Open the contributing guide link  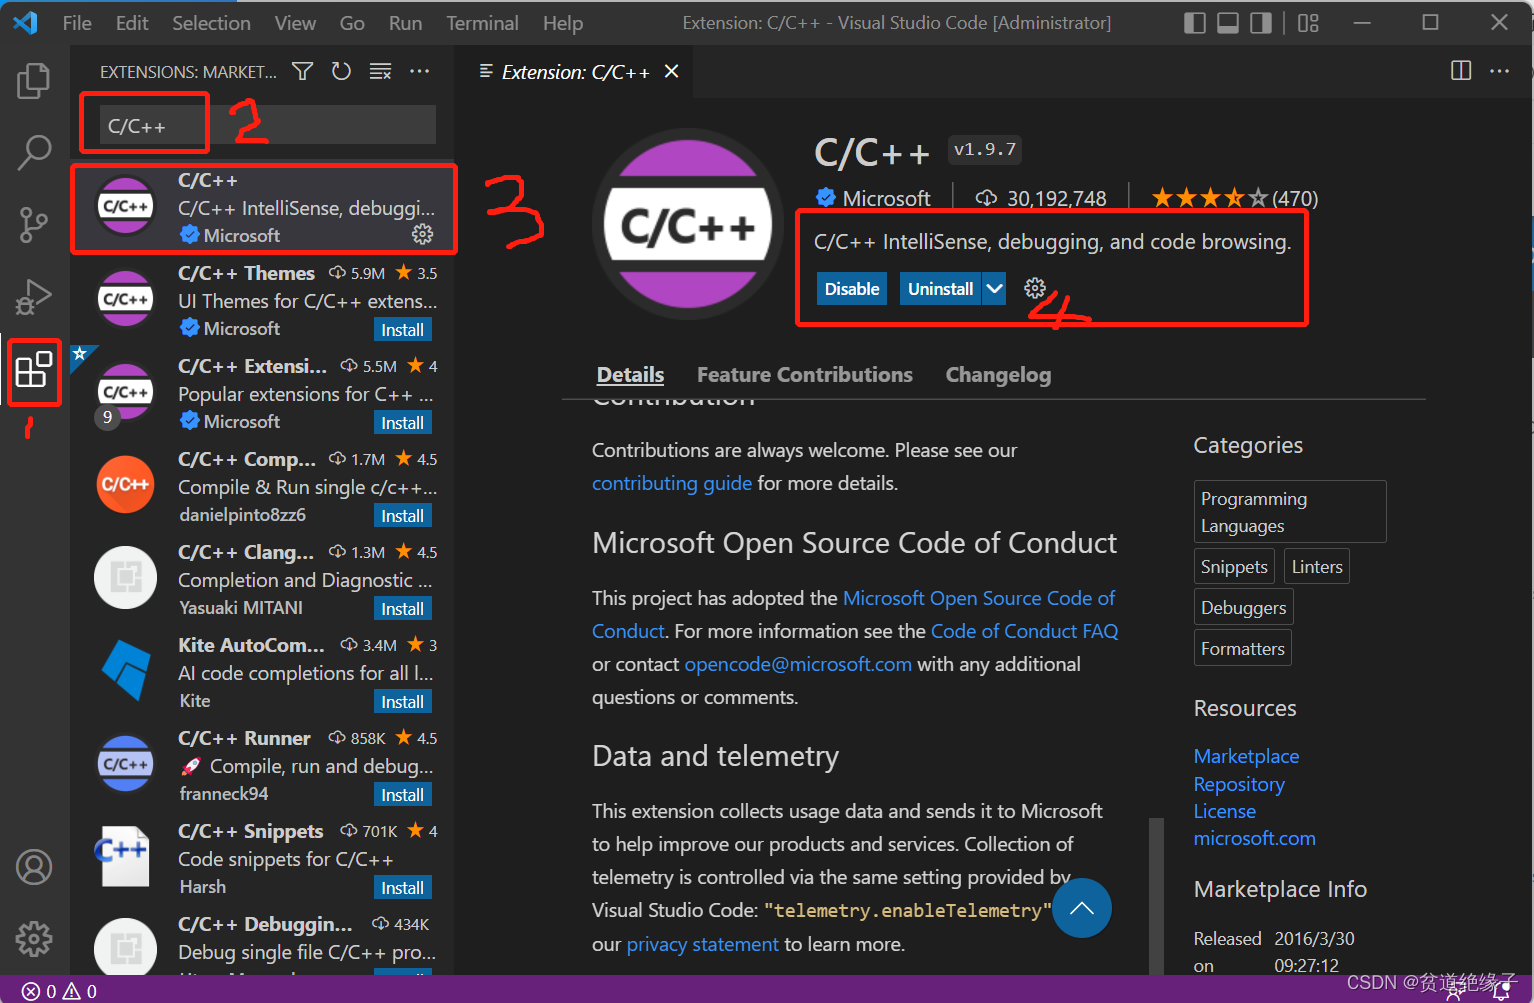(x=672, y=483)
